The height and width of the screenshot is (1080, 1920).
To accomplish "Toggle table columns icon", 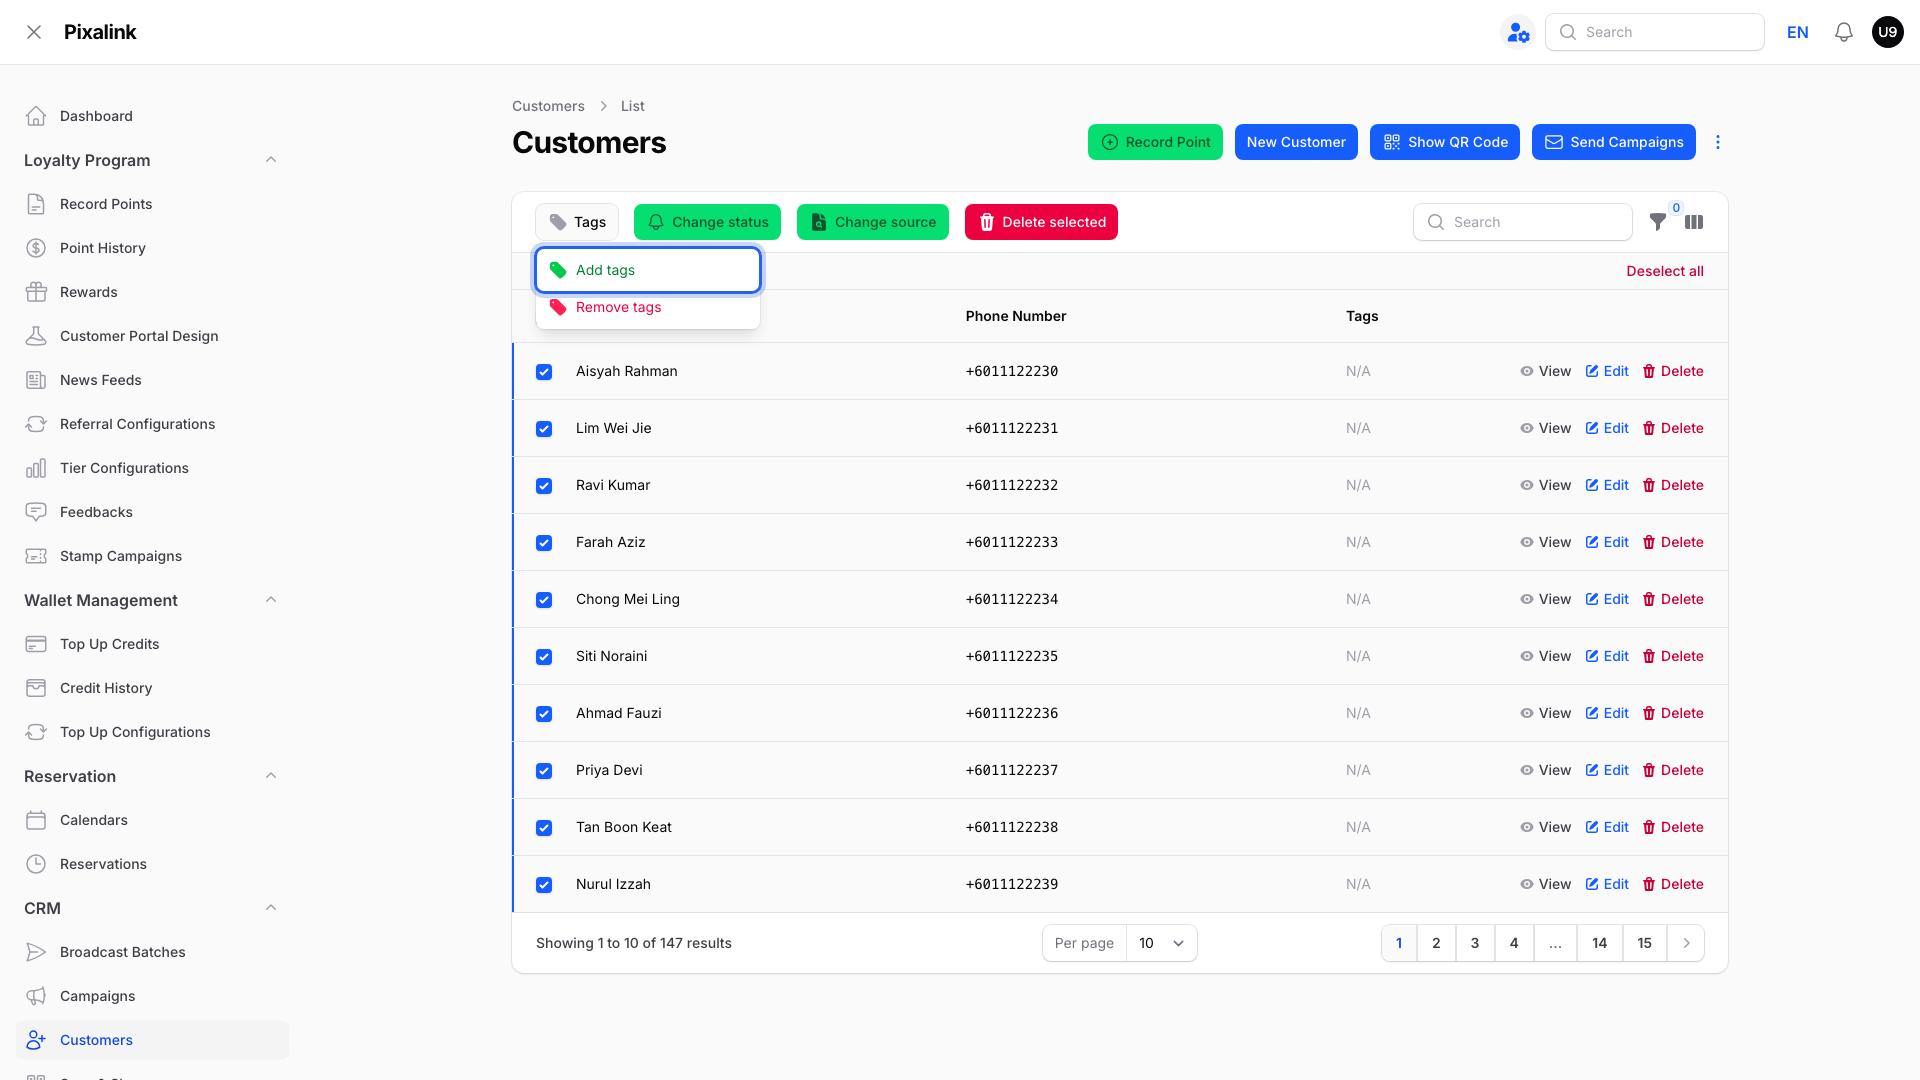I will (x=1694, y=222).
